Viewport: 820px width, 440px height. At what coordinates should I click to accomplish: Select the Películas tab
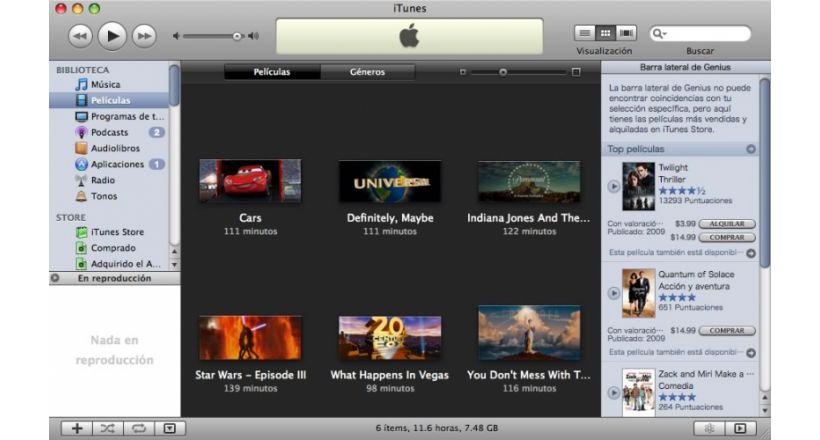(272, 72)
